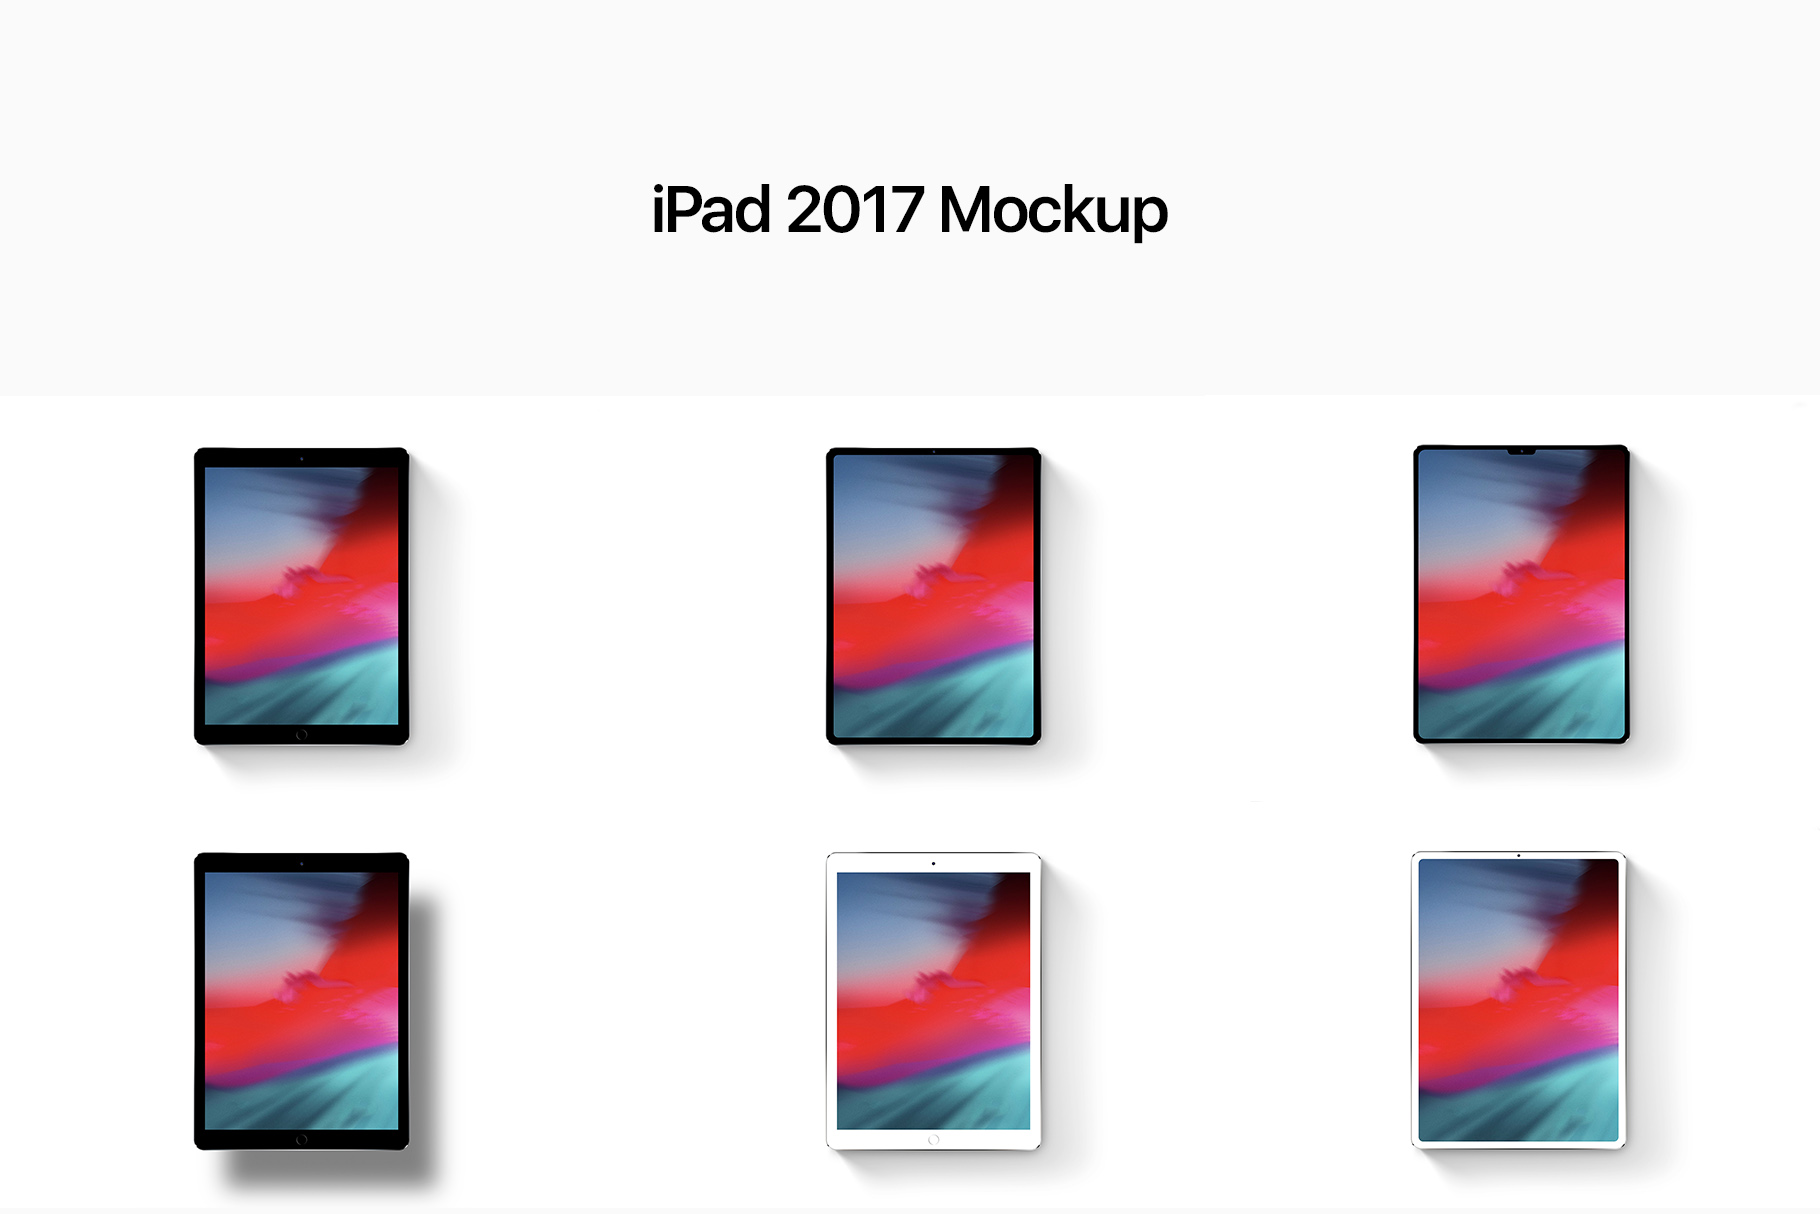
Task: Click front camera of bottom-left black iPad
Action: [301, 863]
